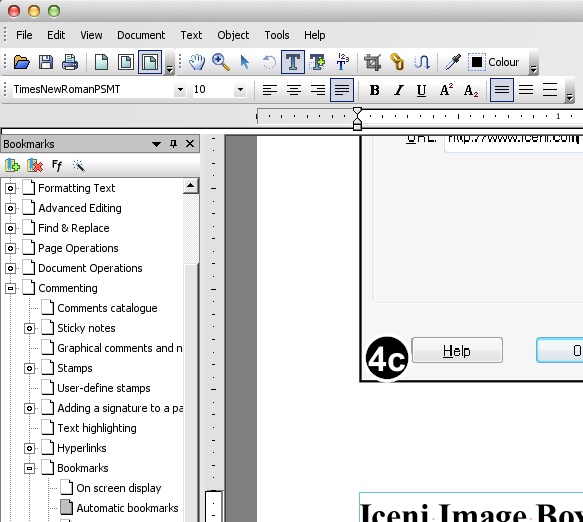Toggle subscript formatting
Screen dimensions: 583x522
pyautogui.click(x=470, y=90)
